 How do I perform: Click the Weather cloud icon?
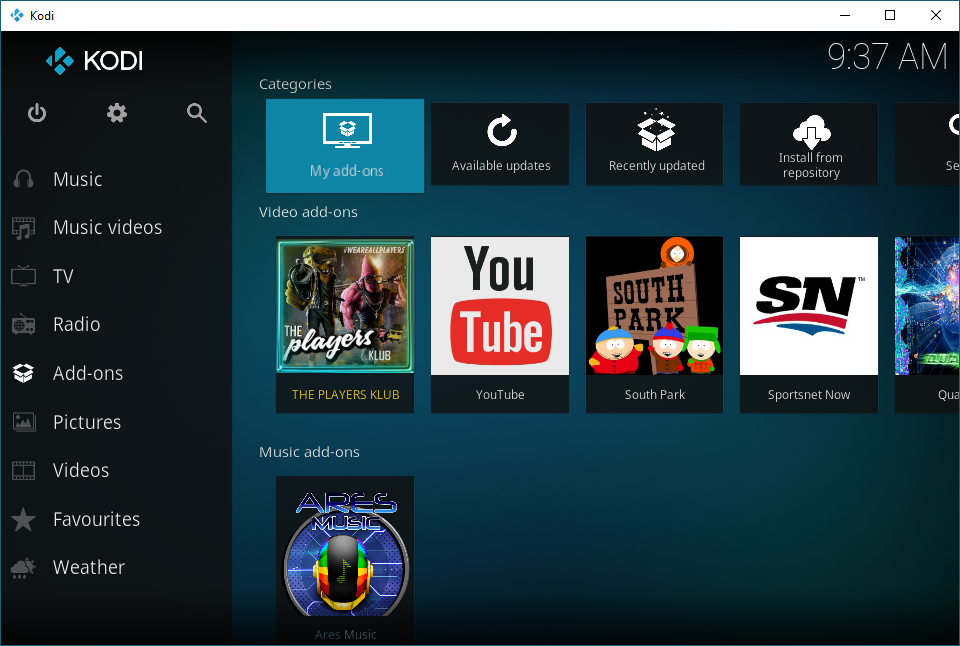coord(23,568)
